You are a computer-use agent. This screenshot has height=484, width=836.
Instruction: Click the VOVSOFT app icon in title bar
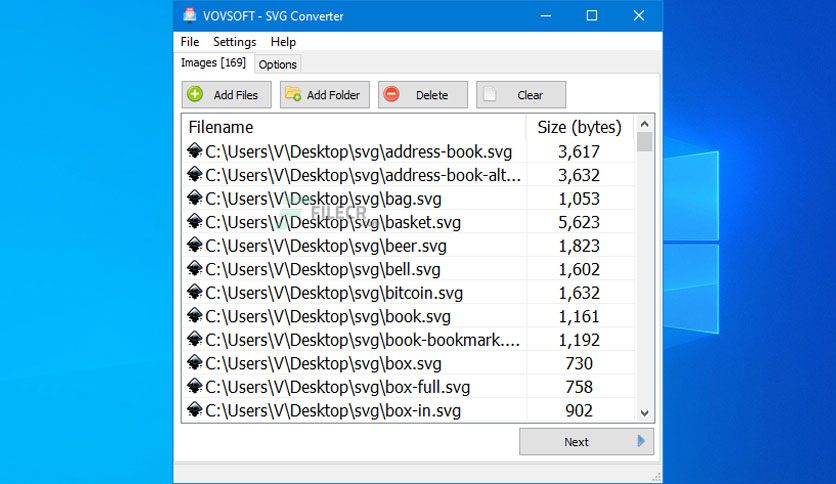click(x=189, y=15)
